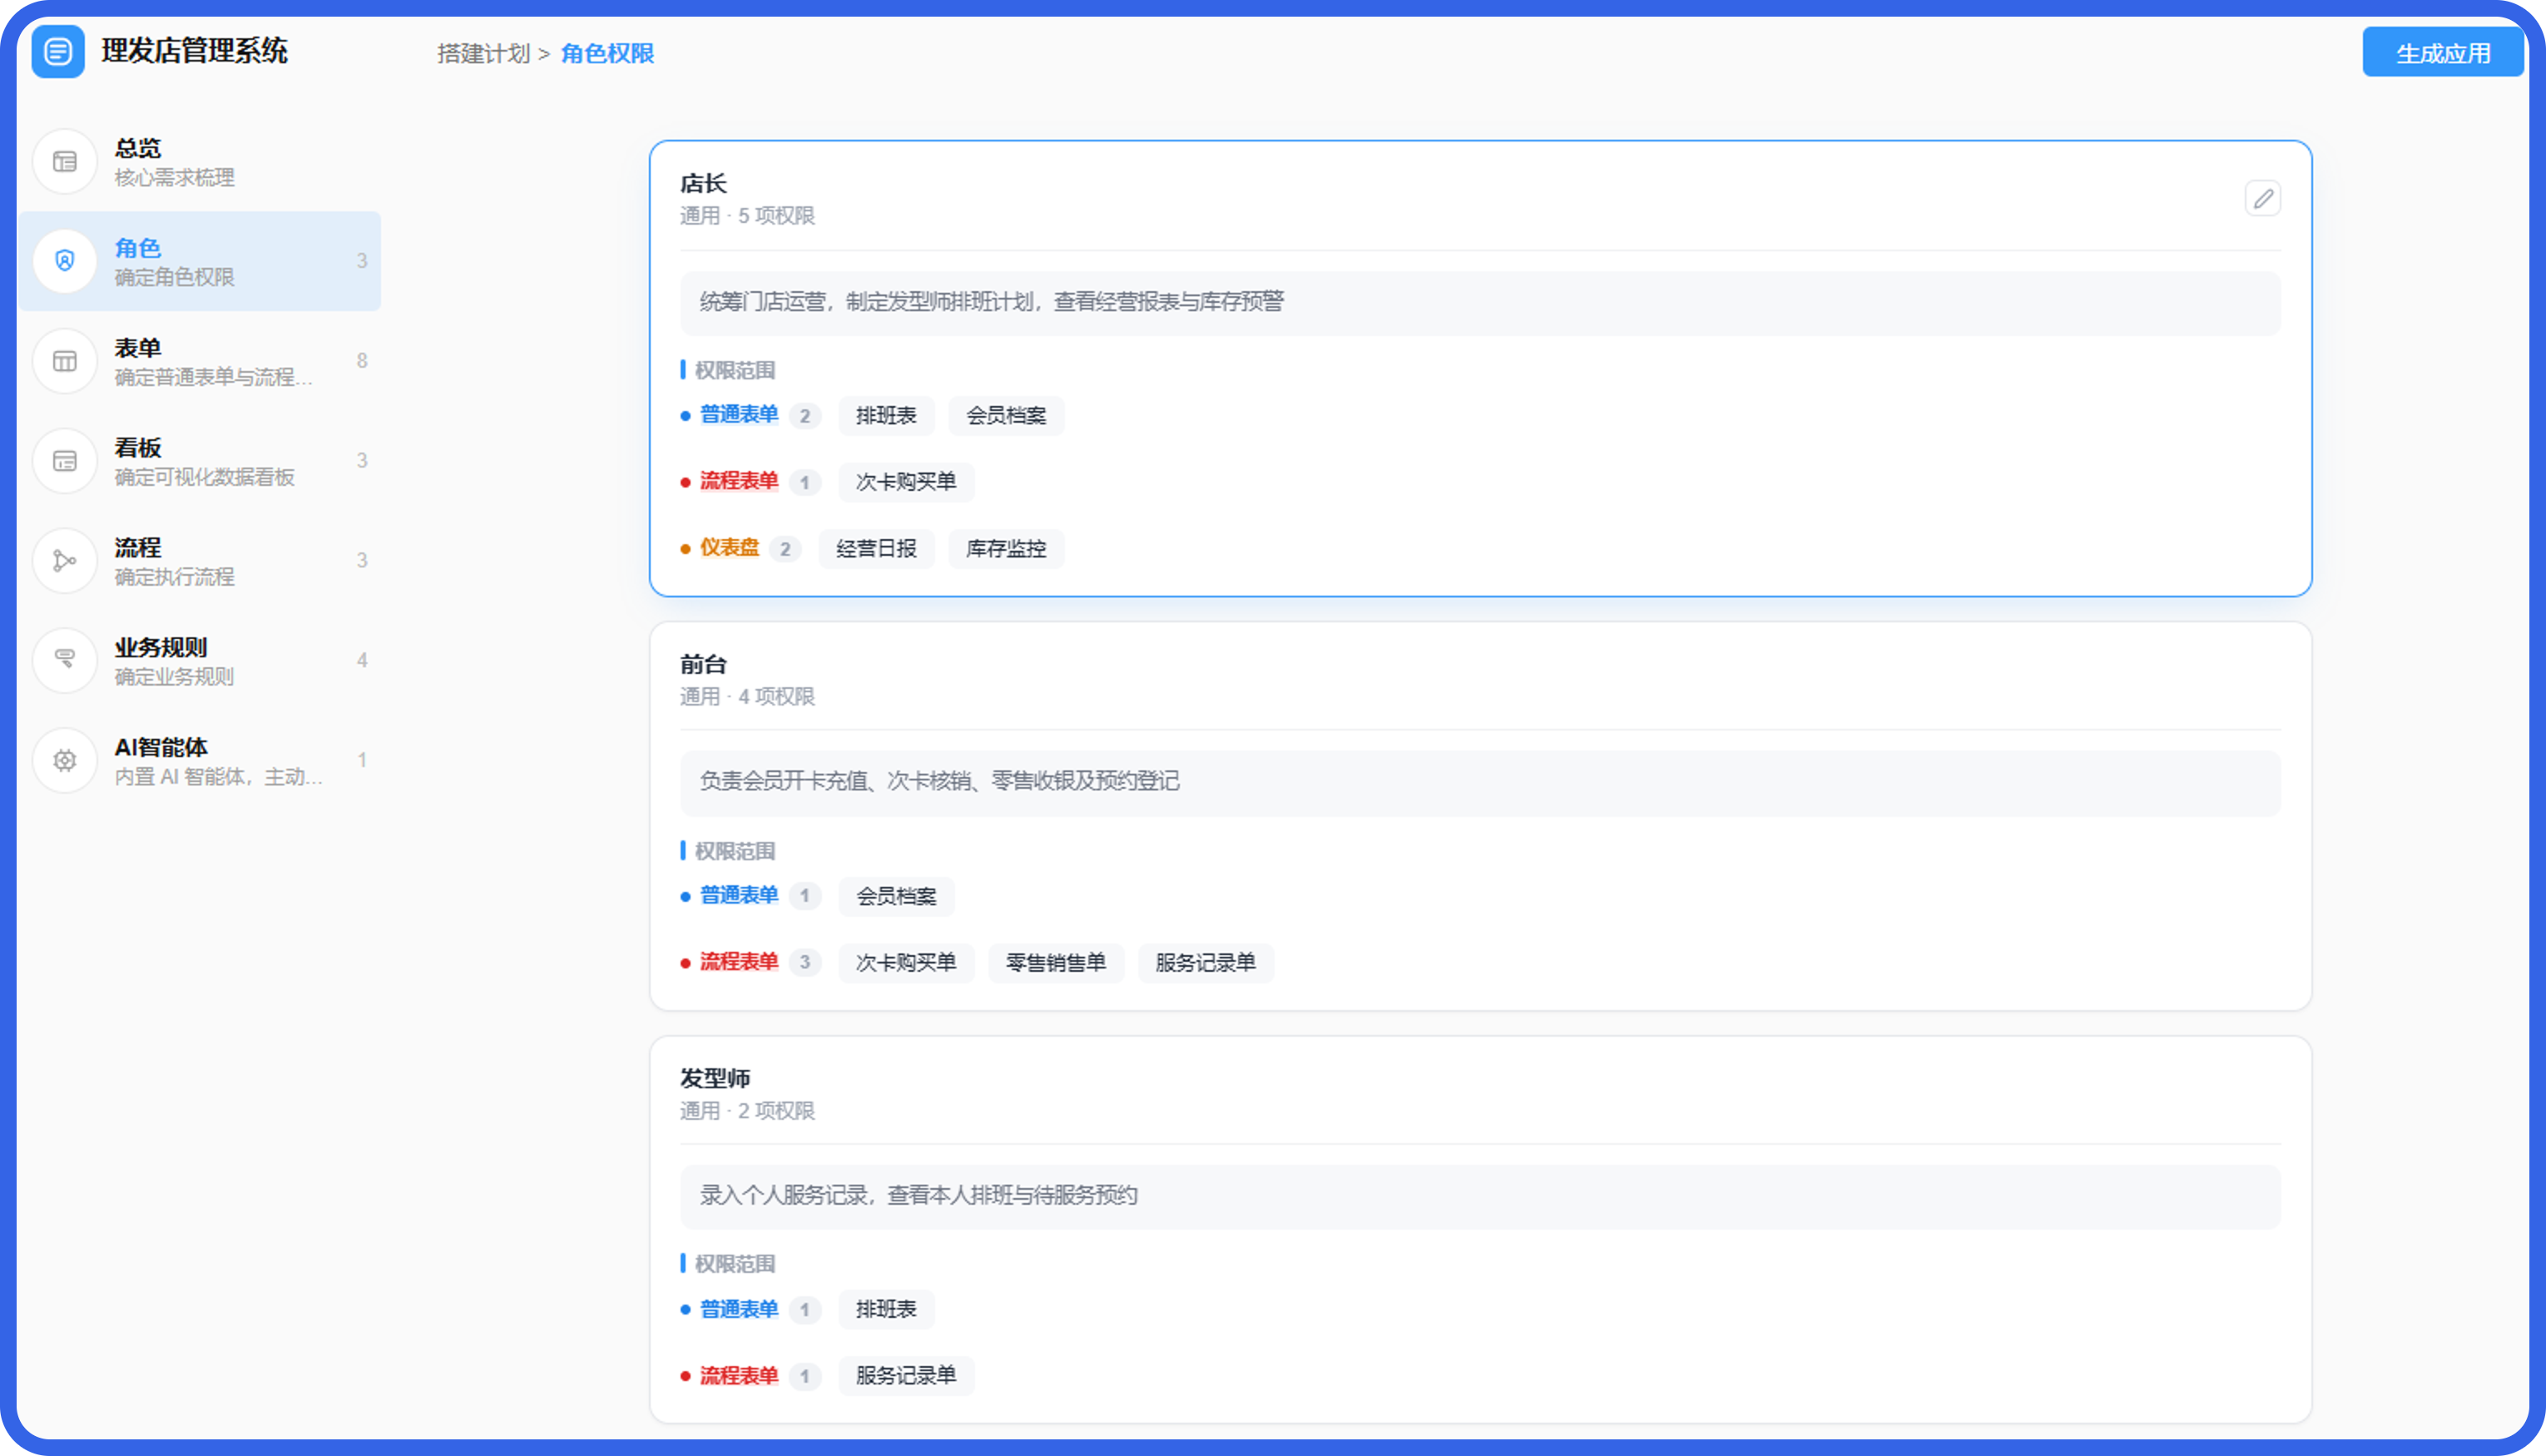
Task: Click the 理发店管理系统 title
Action: (195, 51)
